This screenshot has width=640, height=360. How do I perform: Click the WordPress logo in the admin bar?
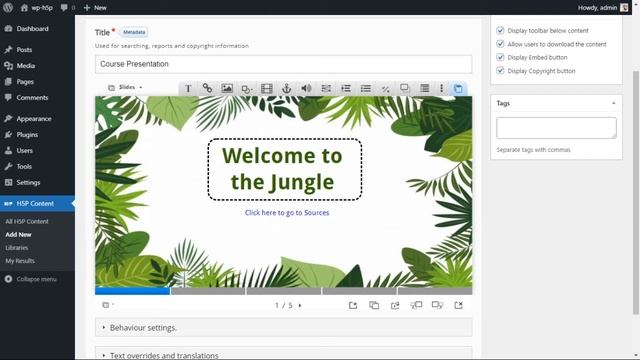click(x=8, y=7)
